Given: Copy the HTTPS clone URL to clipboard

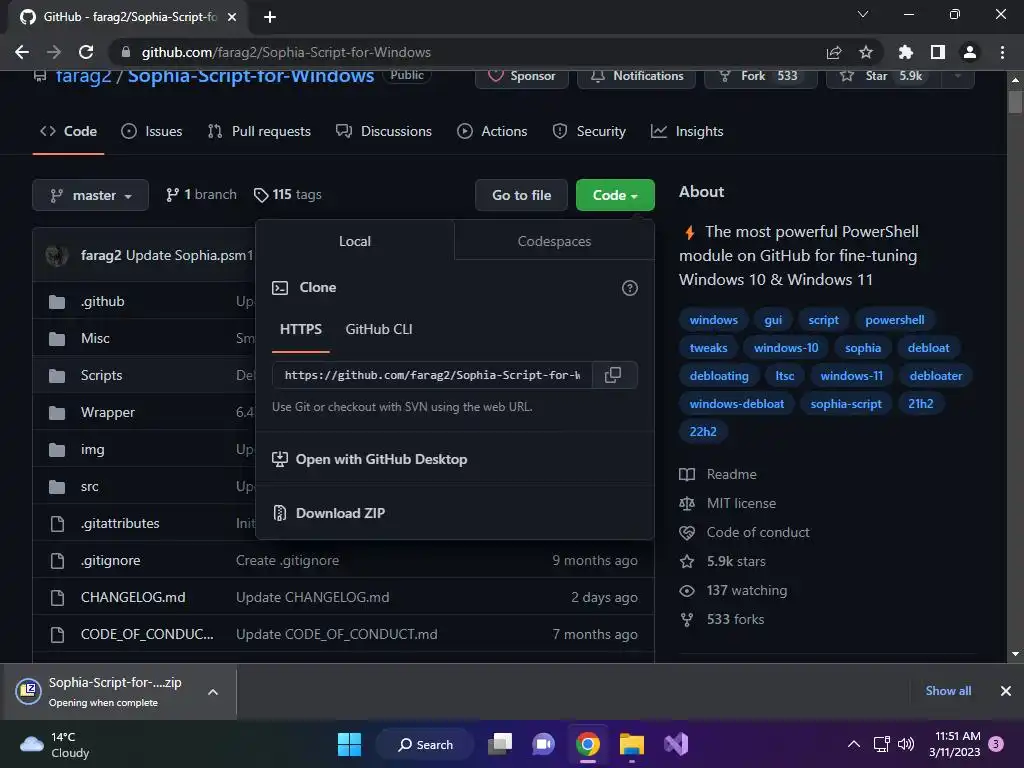Looking at the screenshot, I should point(613,375).
